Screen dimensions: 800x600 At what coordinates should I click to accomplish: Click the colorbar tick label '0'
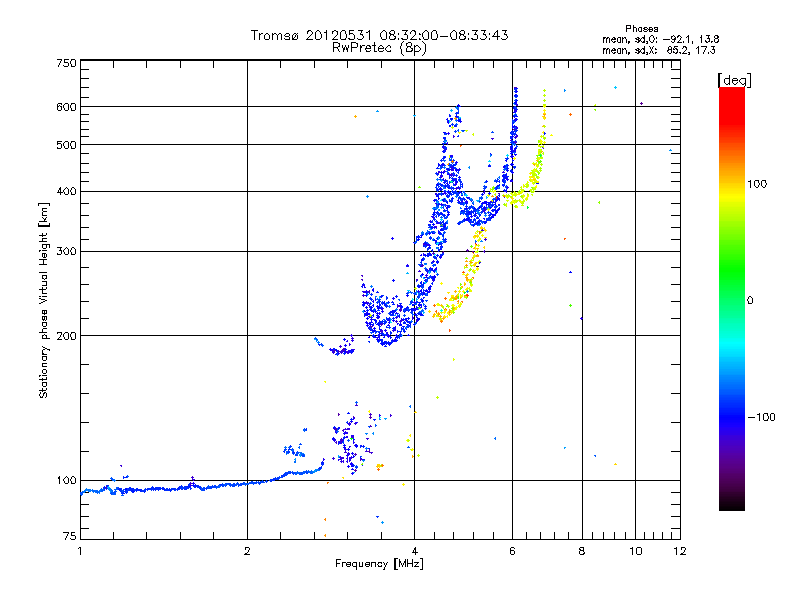coord(750,301)
